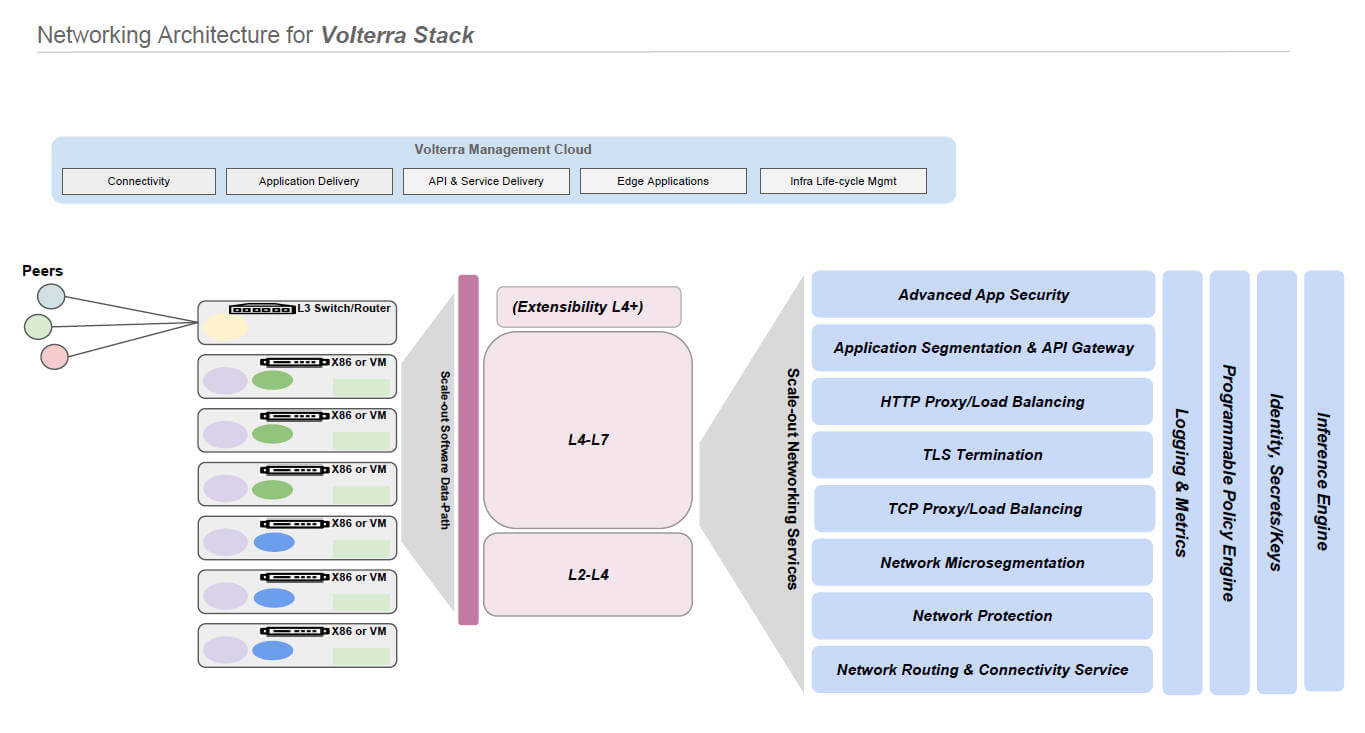Image resolution: width=1365 pixels, height=733 pixels.
Task: Open the Advanced App Security block
Action: pos(983,294)
